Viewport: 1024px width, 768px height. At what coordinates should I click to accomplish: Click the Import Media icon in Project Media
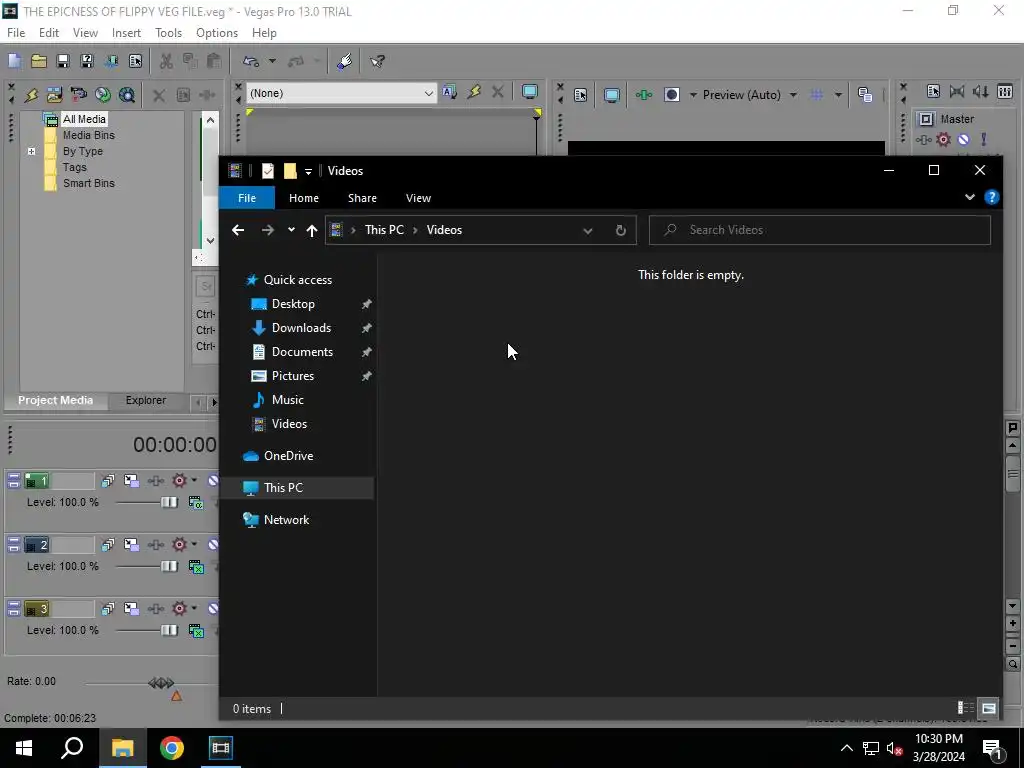54,95
